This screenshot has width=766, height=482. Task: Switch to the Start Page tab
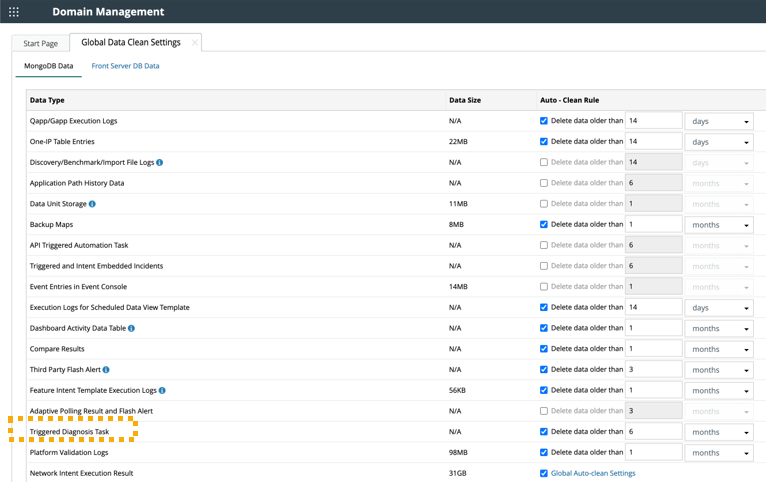tap(41, 43)
